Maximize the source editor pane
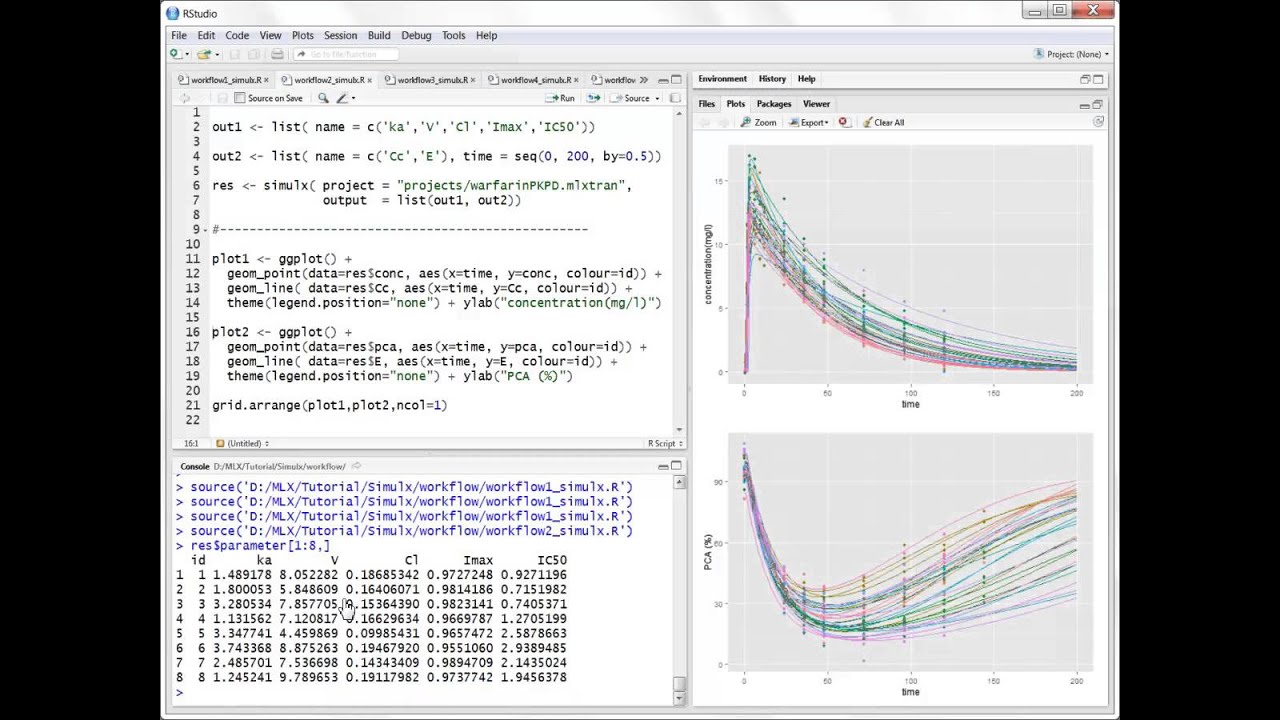Image resolution: width=1280 pixels, height=720 pixels. pos(677,79)
